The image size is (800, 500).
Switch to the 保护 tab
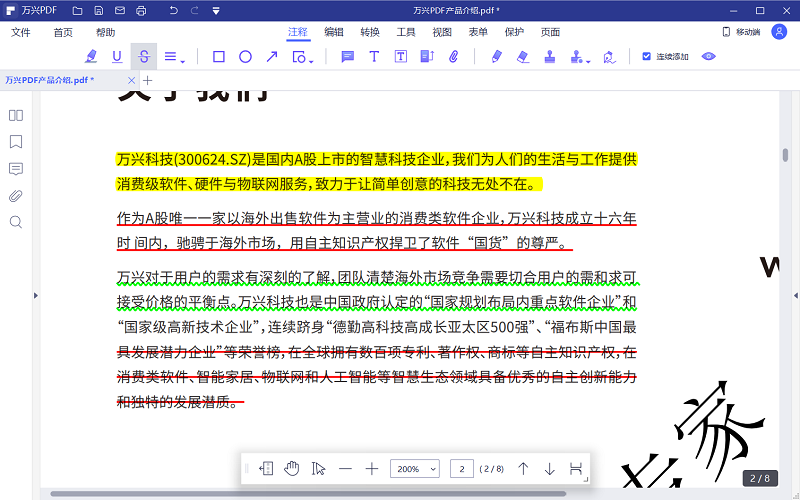tap(514, 32)
